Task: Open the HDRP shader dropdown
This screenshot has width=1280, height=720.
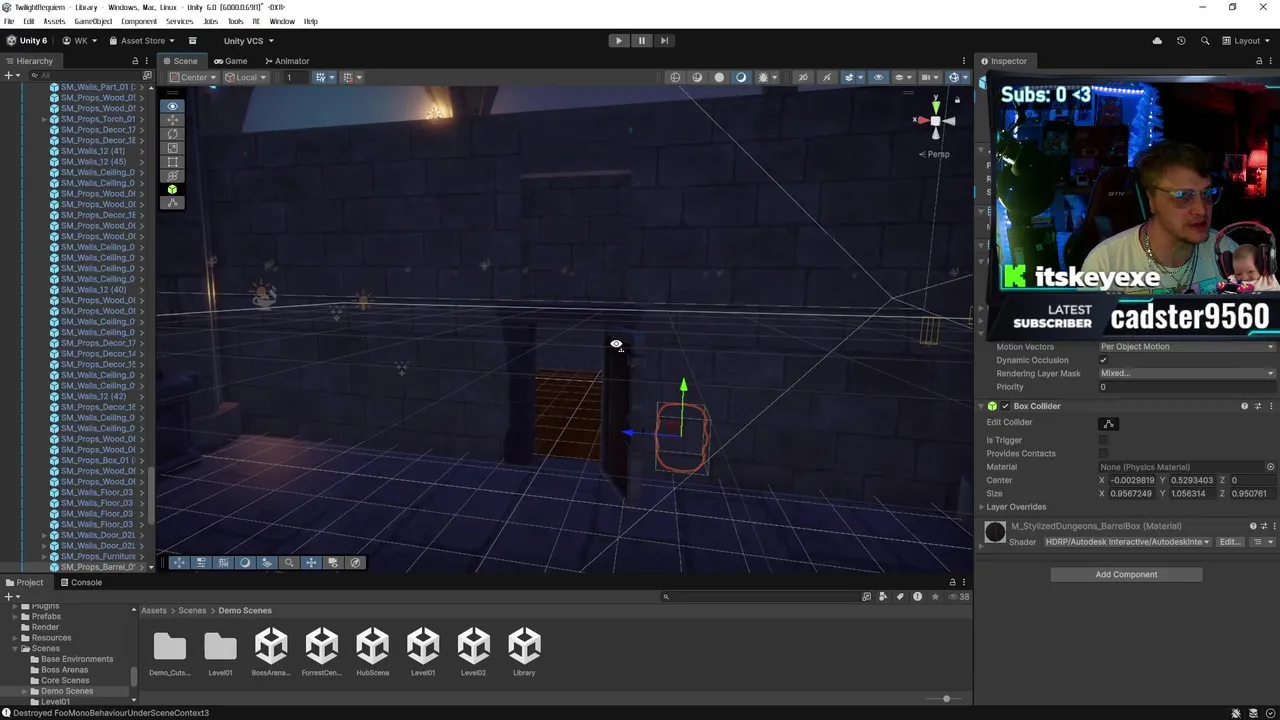Action: 1127,542
